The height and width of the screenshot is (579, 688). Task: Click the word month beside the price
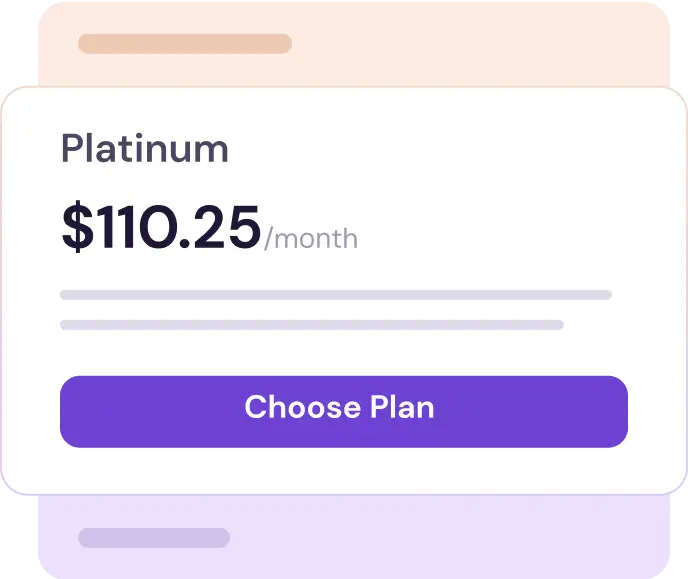click(315, 239)
